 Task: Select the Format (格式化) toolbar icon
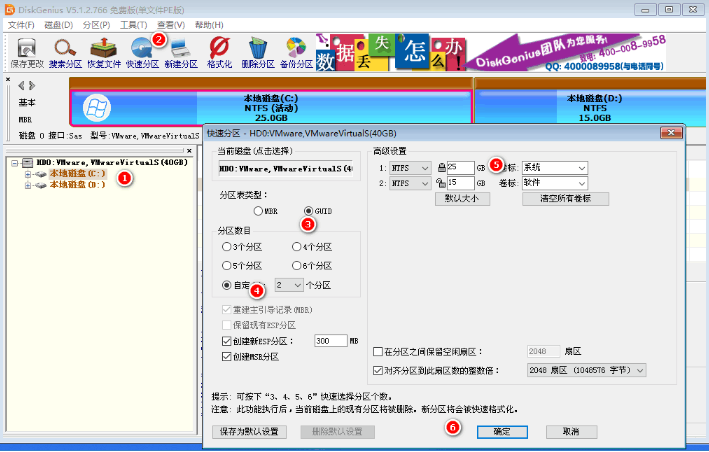(x=219, y=53)
